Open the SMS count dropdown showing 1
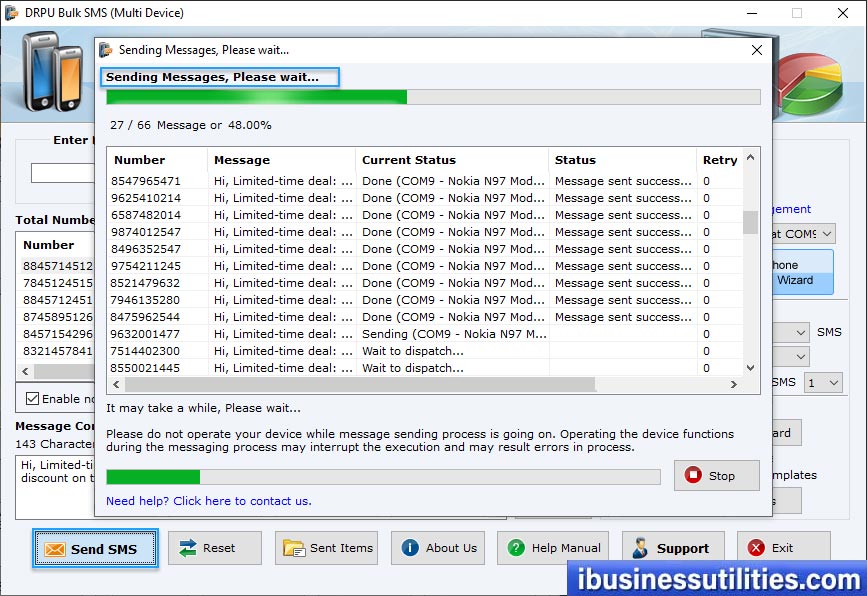The width and height of the screenshot is (867, 596). coord(823,383)
